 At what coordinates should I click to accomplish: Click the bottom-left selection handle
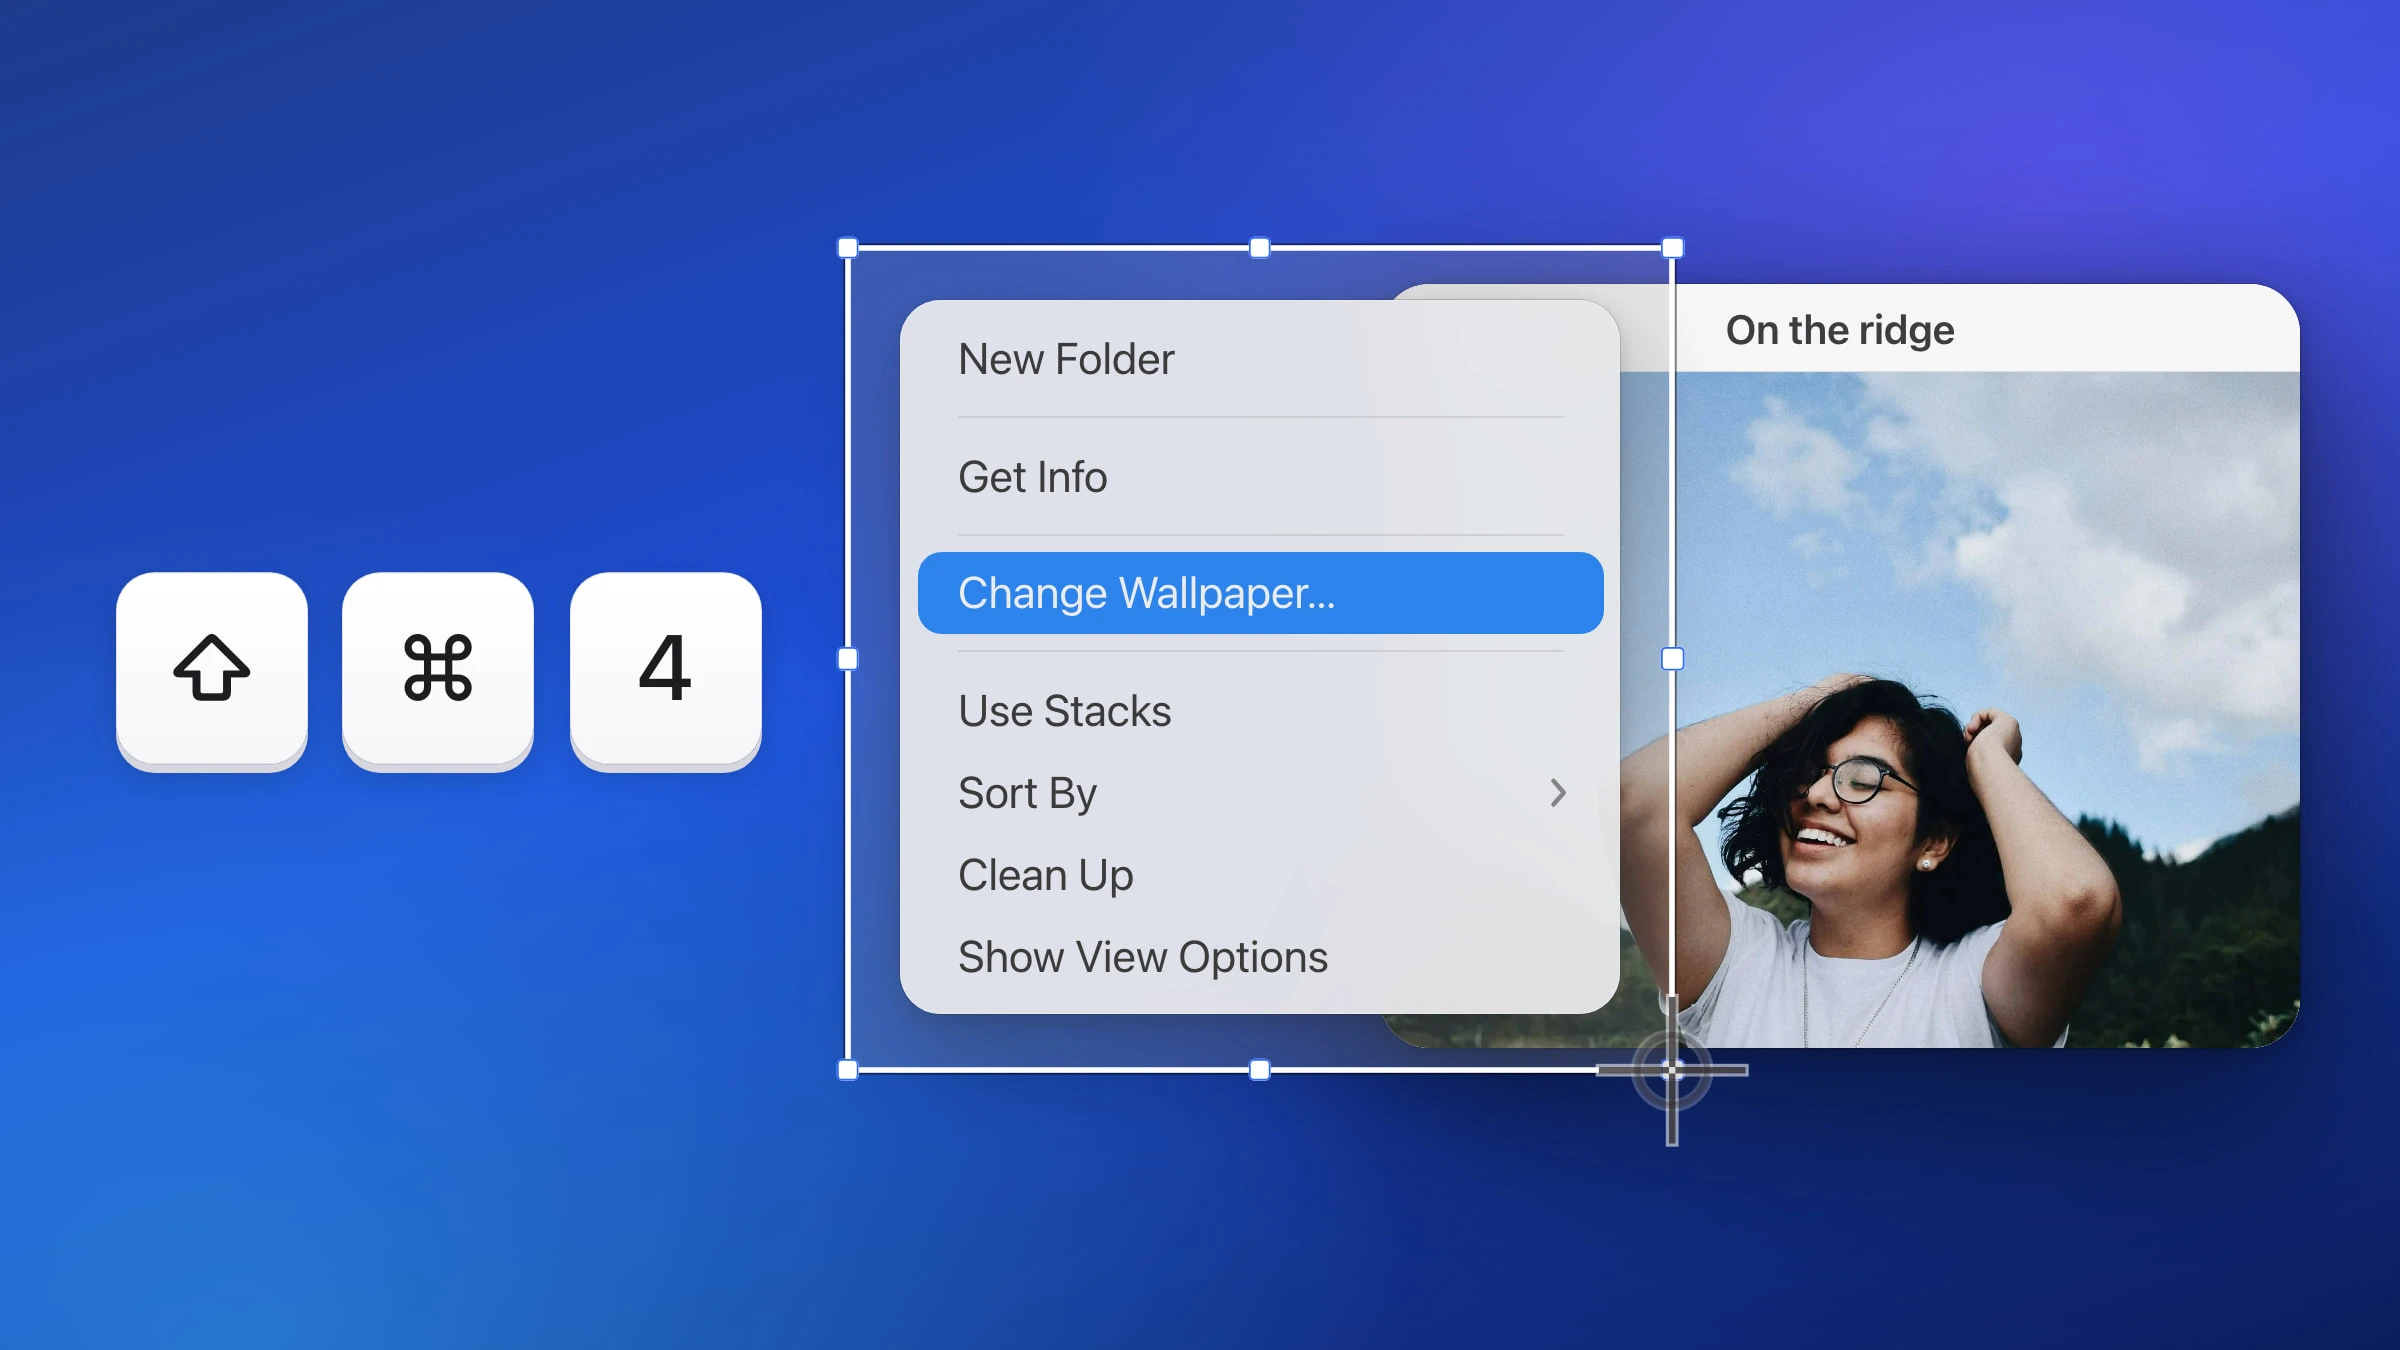click(x=848, y=1070)
